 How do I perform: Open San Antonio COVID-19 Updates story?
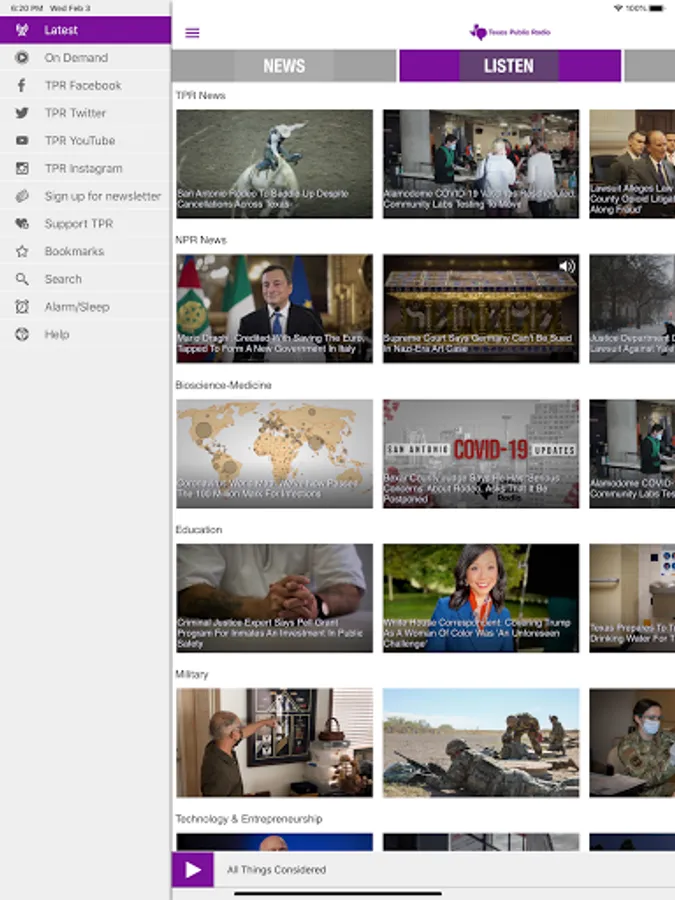click(x=481, y=453)
